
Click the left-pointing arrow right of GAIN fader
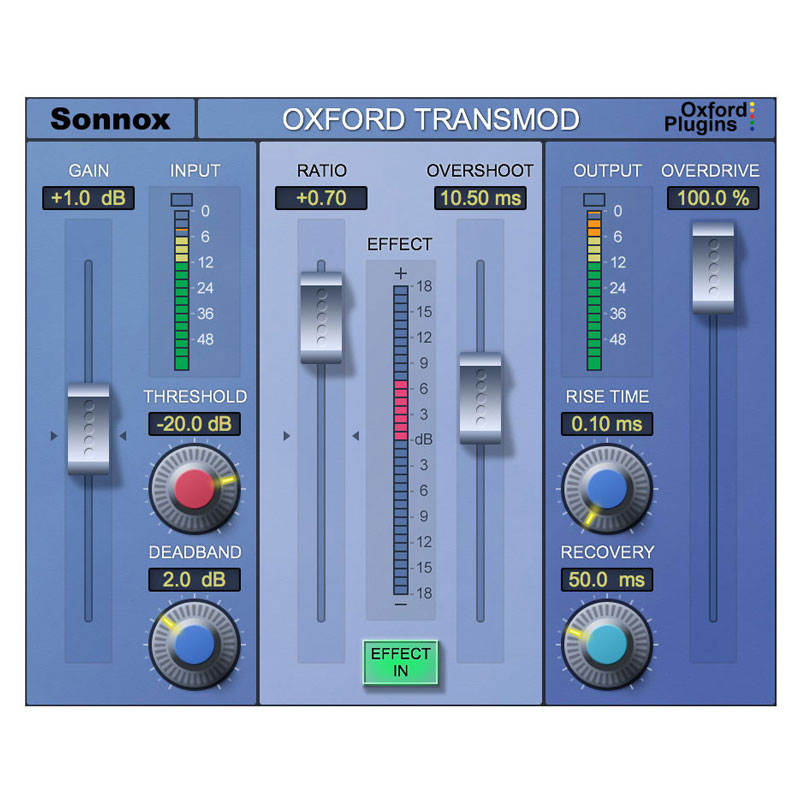[x=123, y=436]
